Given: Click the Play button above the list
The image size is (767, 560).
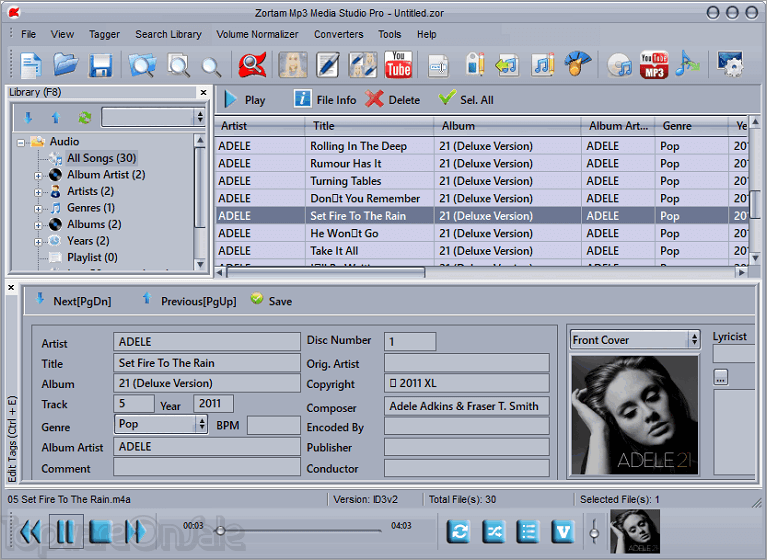Looking at the screenshot, I should click(245, 100).
